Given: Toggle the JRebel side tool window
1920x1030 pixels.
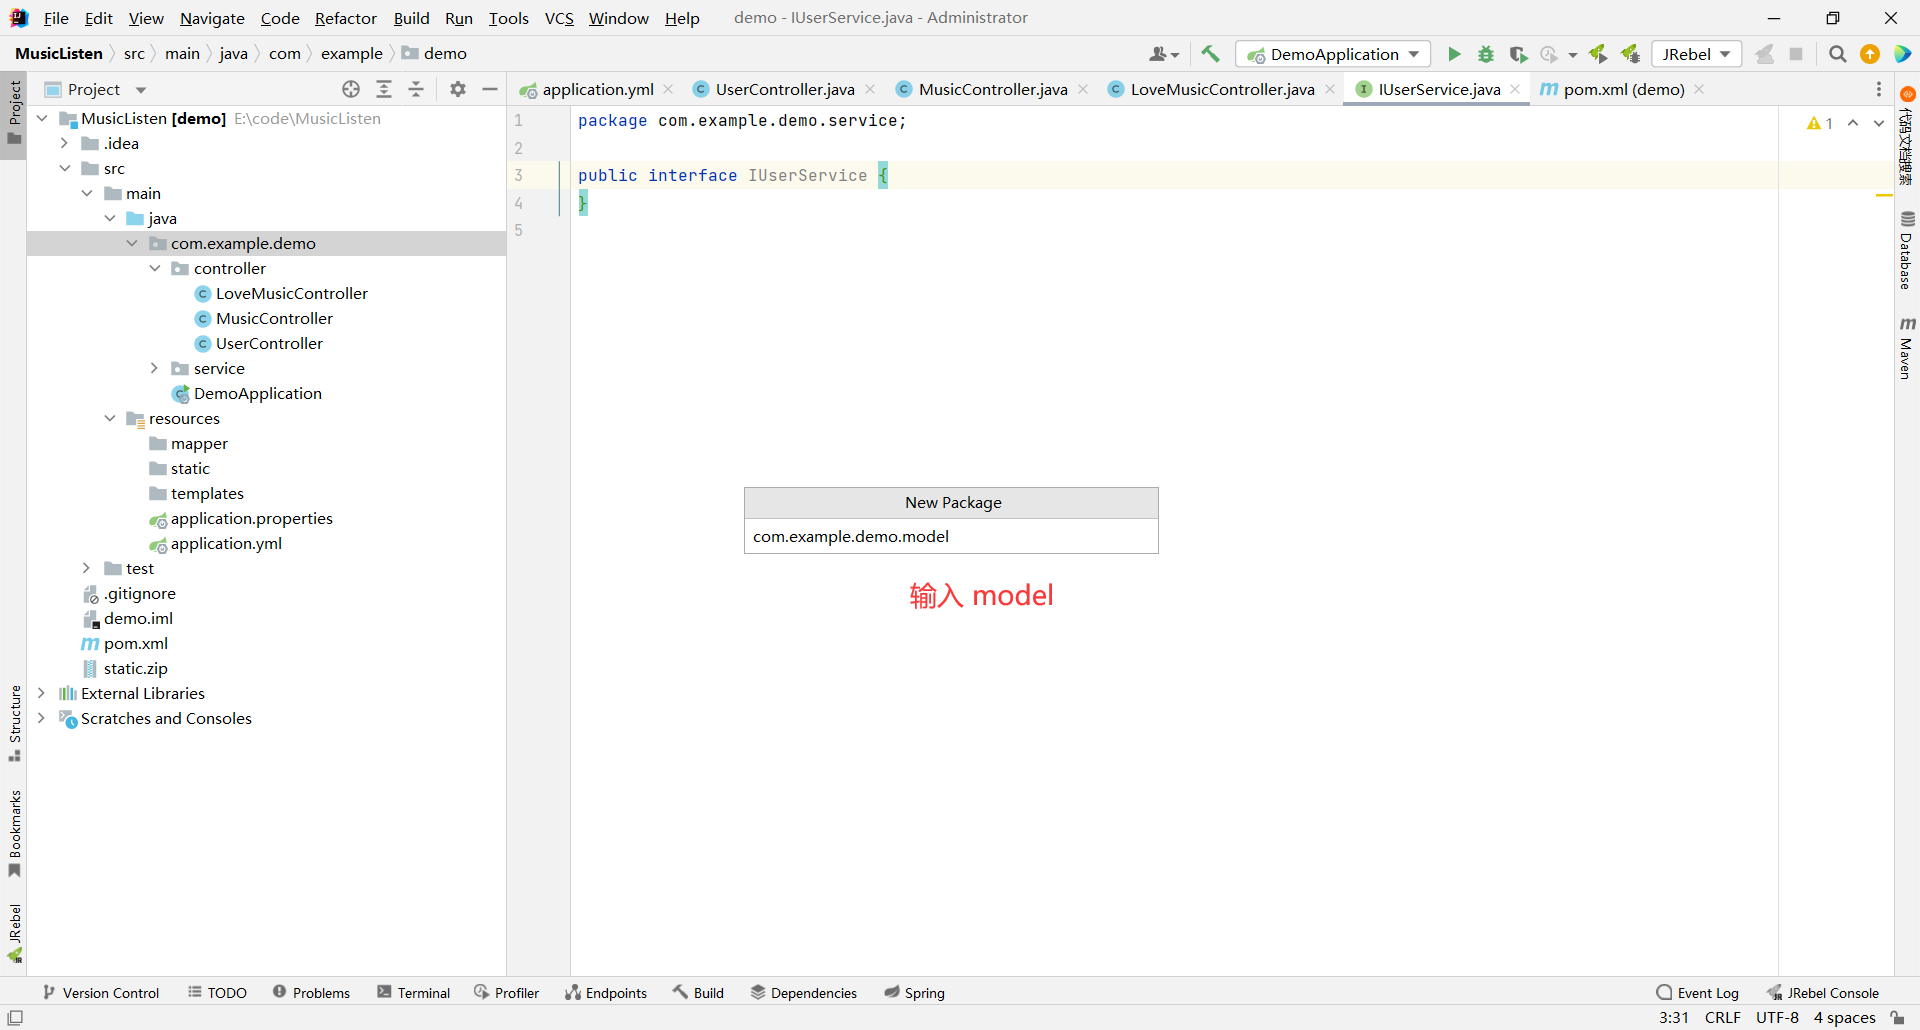Looking at the screenshot, I should [x=15, y=933].
